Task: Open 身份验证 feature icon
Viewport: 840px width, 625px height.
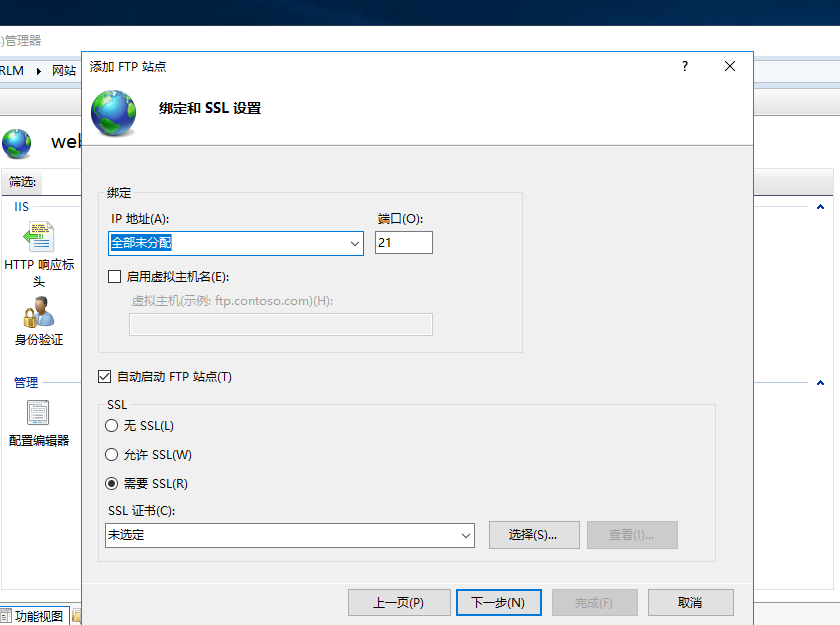Action: pyautogui.click(x=39, y=312)
